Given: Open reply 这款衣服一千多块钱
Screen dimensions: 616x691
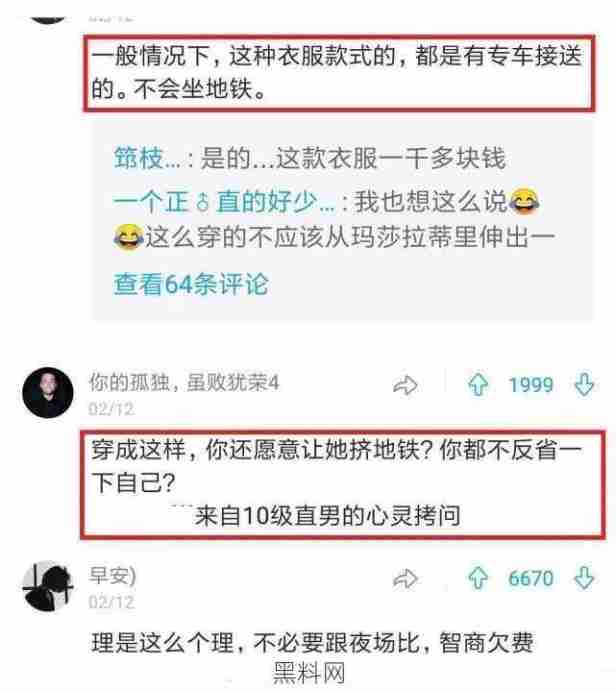Looking at the screenshot, I should [309, 158].
